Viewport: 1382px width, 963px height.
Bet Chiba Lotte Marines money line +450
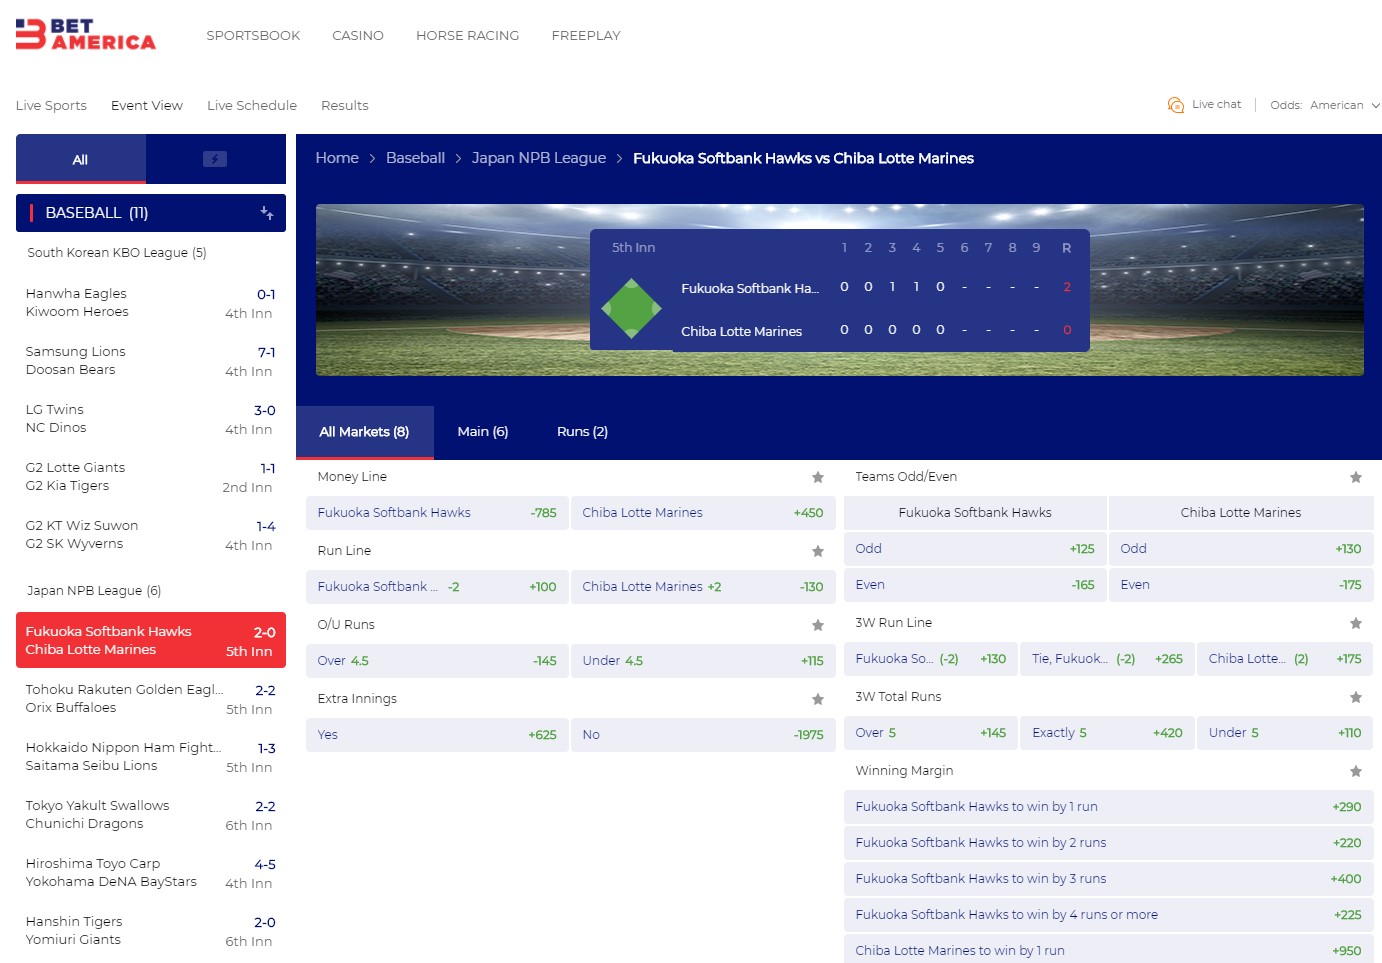coord(703,513)
